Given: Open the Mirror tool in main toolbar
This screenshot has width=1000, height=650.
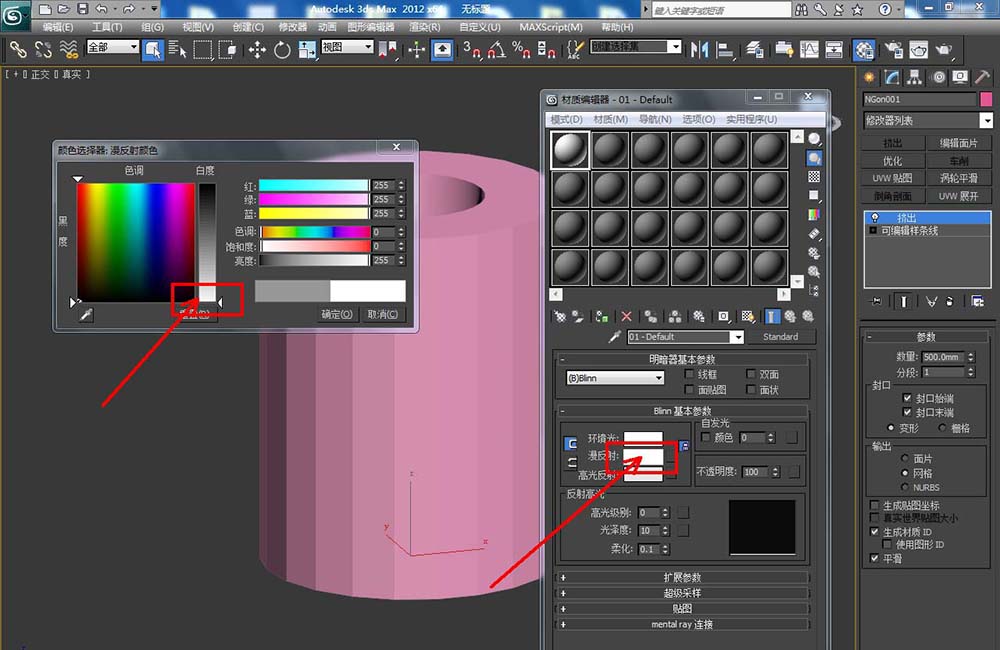Looking at the screenshot, I should (x=700, y=50).
